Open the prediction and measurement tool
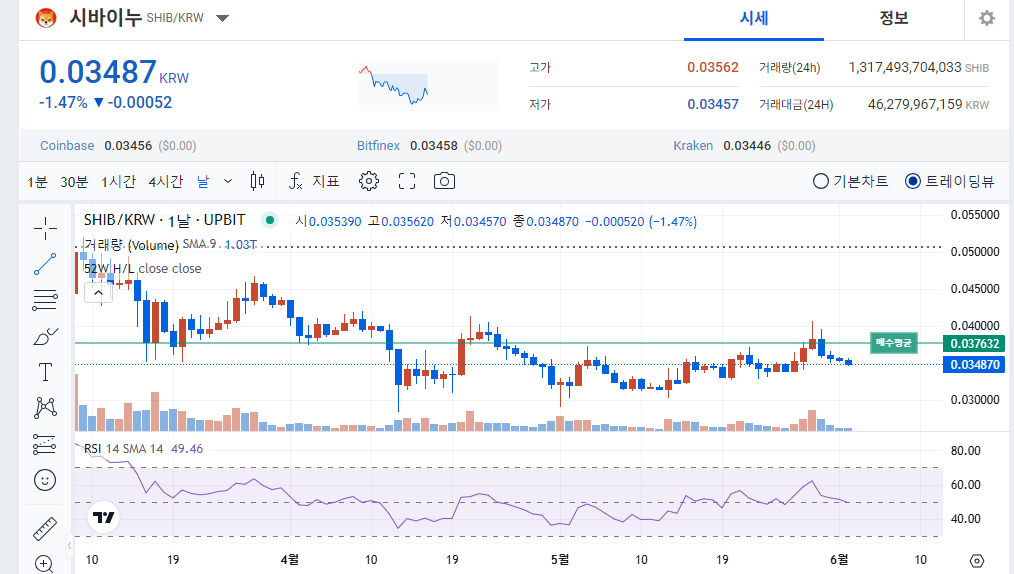Viewport: 1014px width, 574px height. pyautogui.click(x=45, y=444)
